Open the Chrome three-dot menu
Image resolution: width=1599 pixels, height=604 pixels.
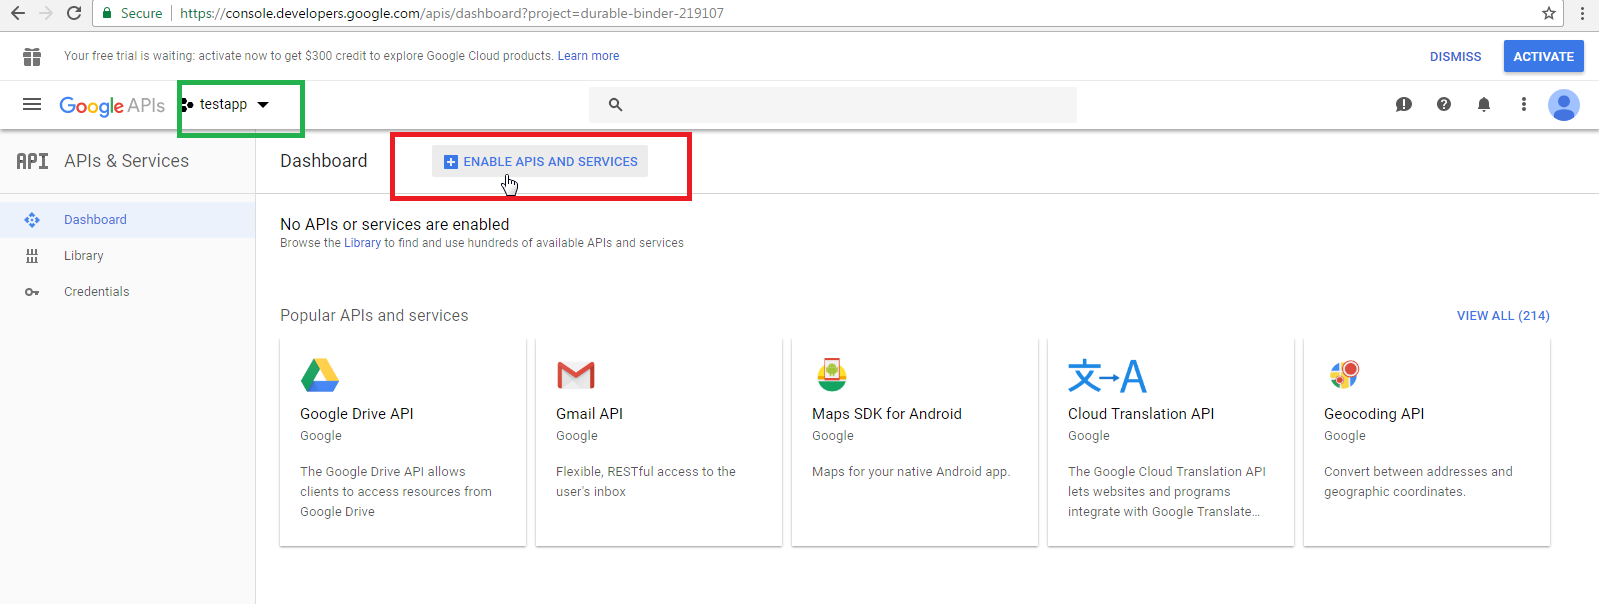click(x=1582, y=13)
